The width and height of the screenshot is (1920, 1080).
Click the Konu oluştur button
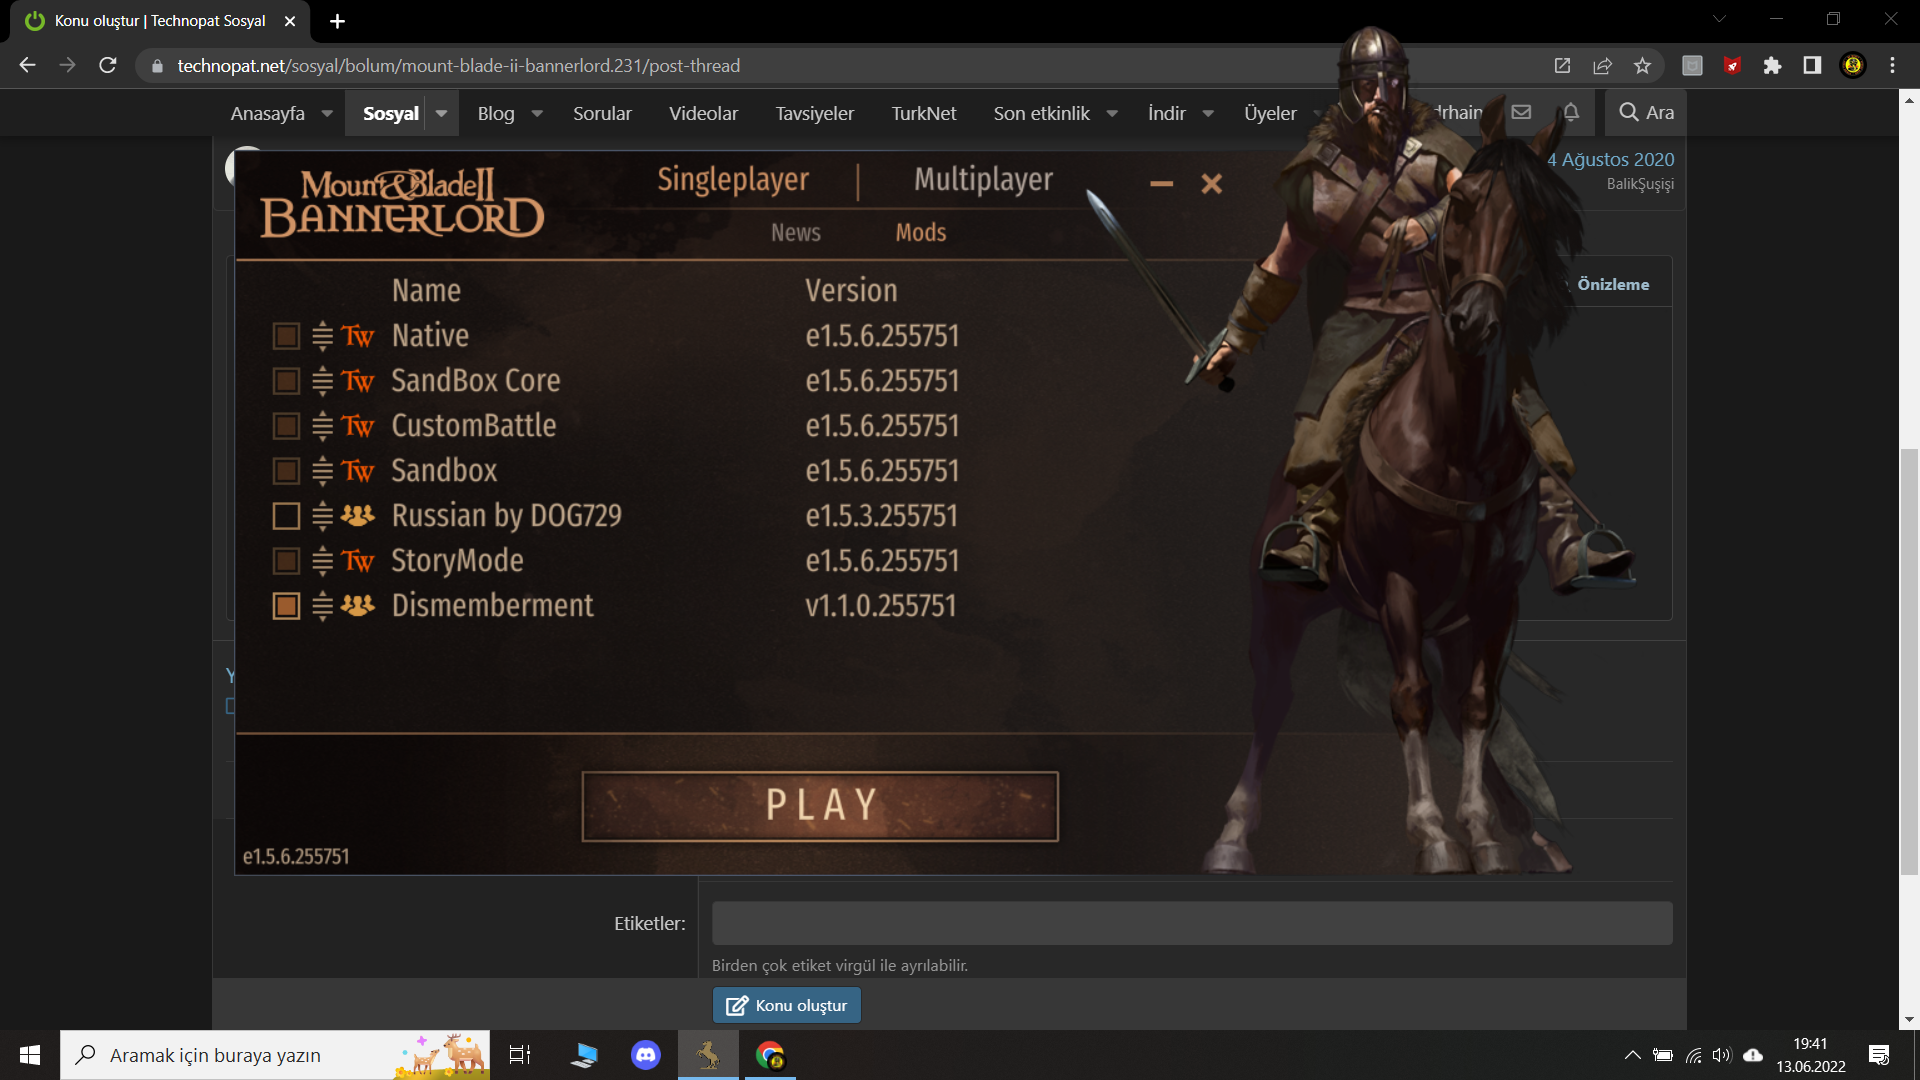(x=787, y=1005)
